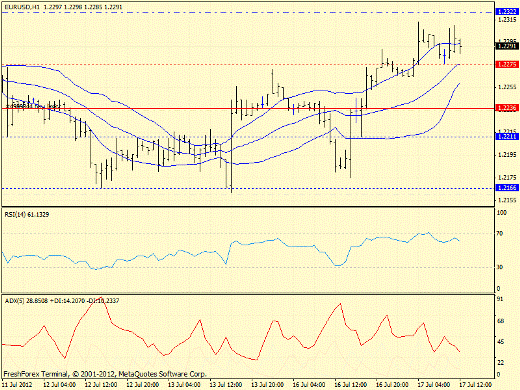This screenshot has height=390, width=520.
Task: Click the 1.2155 price scale value
Action: [x=507, y=200]
